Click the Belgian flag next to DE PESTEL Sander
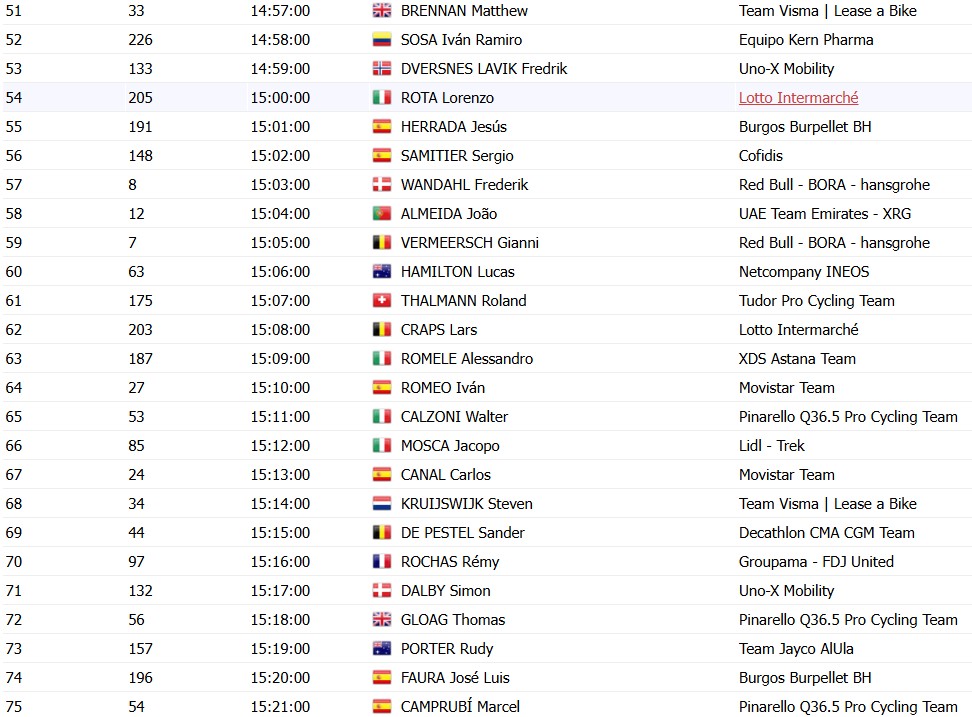Screen dimensions: 972x717 [x=382, y=533]
